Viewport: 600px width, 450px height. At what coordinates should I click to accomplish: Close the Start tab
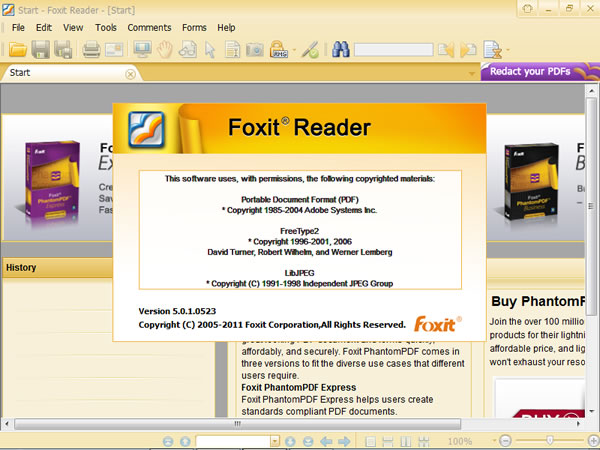[130, 73]
